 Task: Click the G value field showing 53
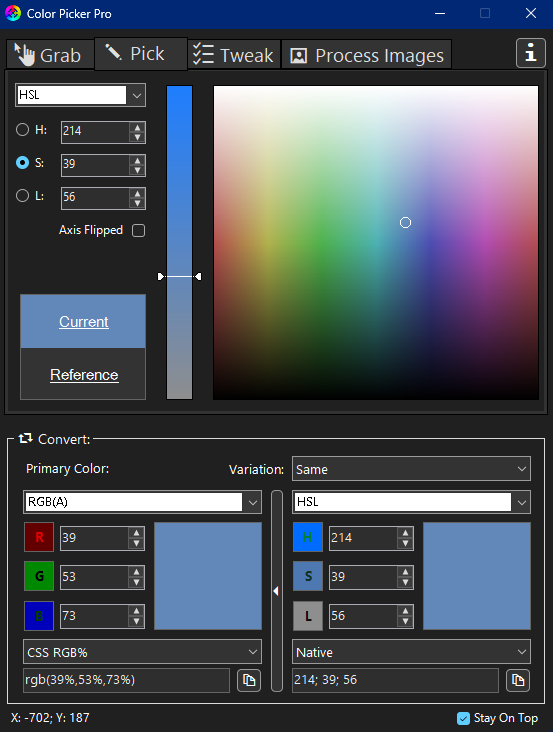94,577
